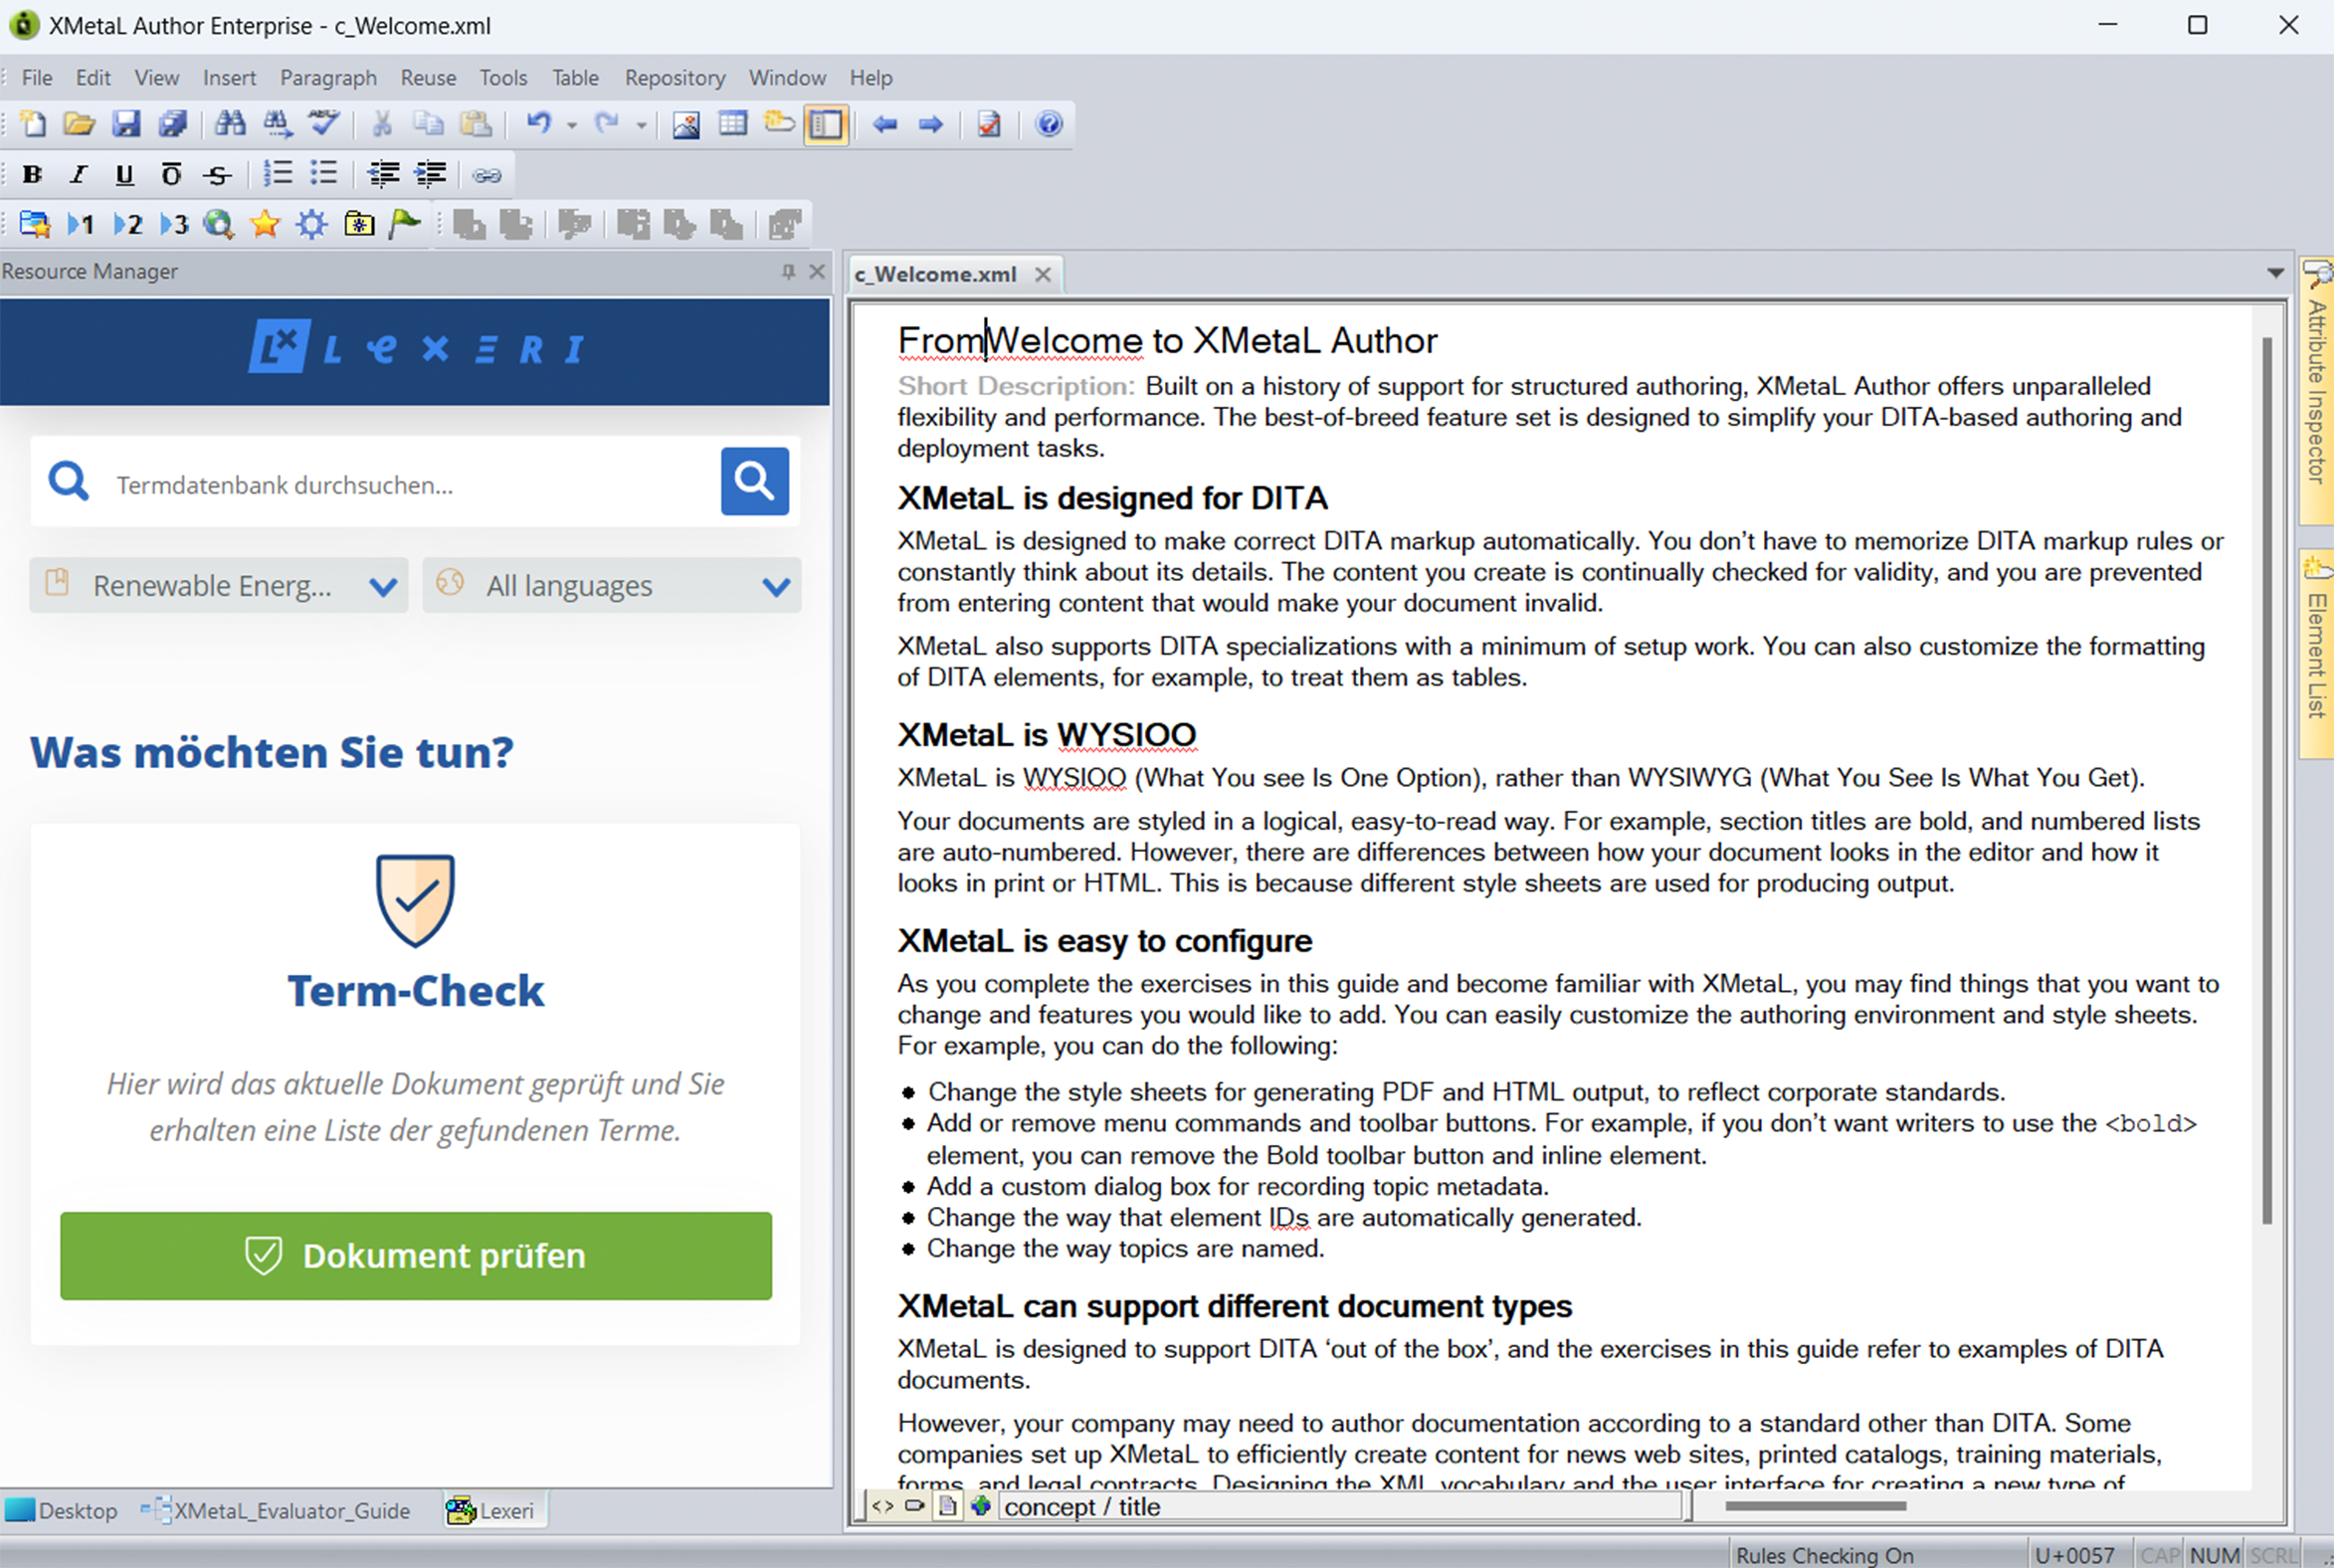Switch to the Lexeri tab
This screenshot has width=2334, height=1568.
tap(492, 1510)
